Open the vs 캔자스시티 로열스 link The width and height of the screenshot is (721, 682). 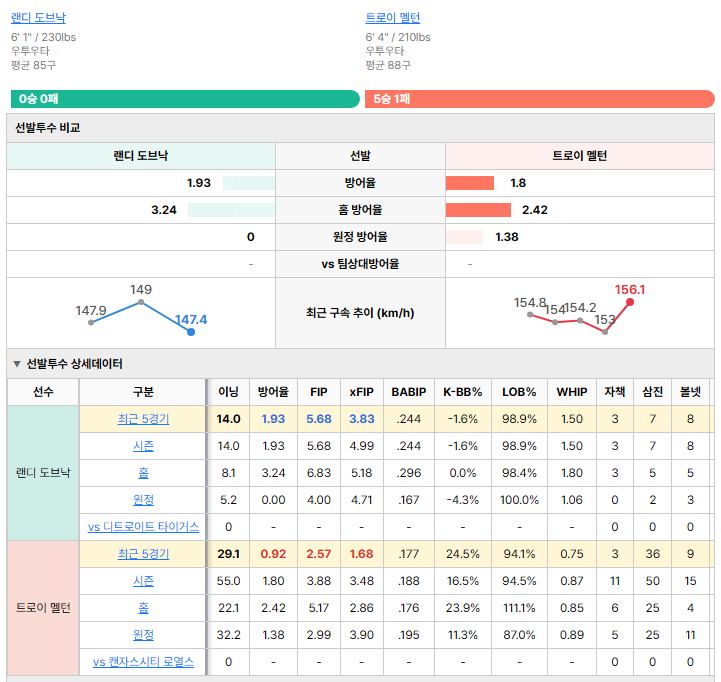(143, 662)
